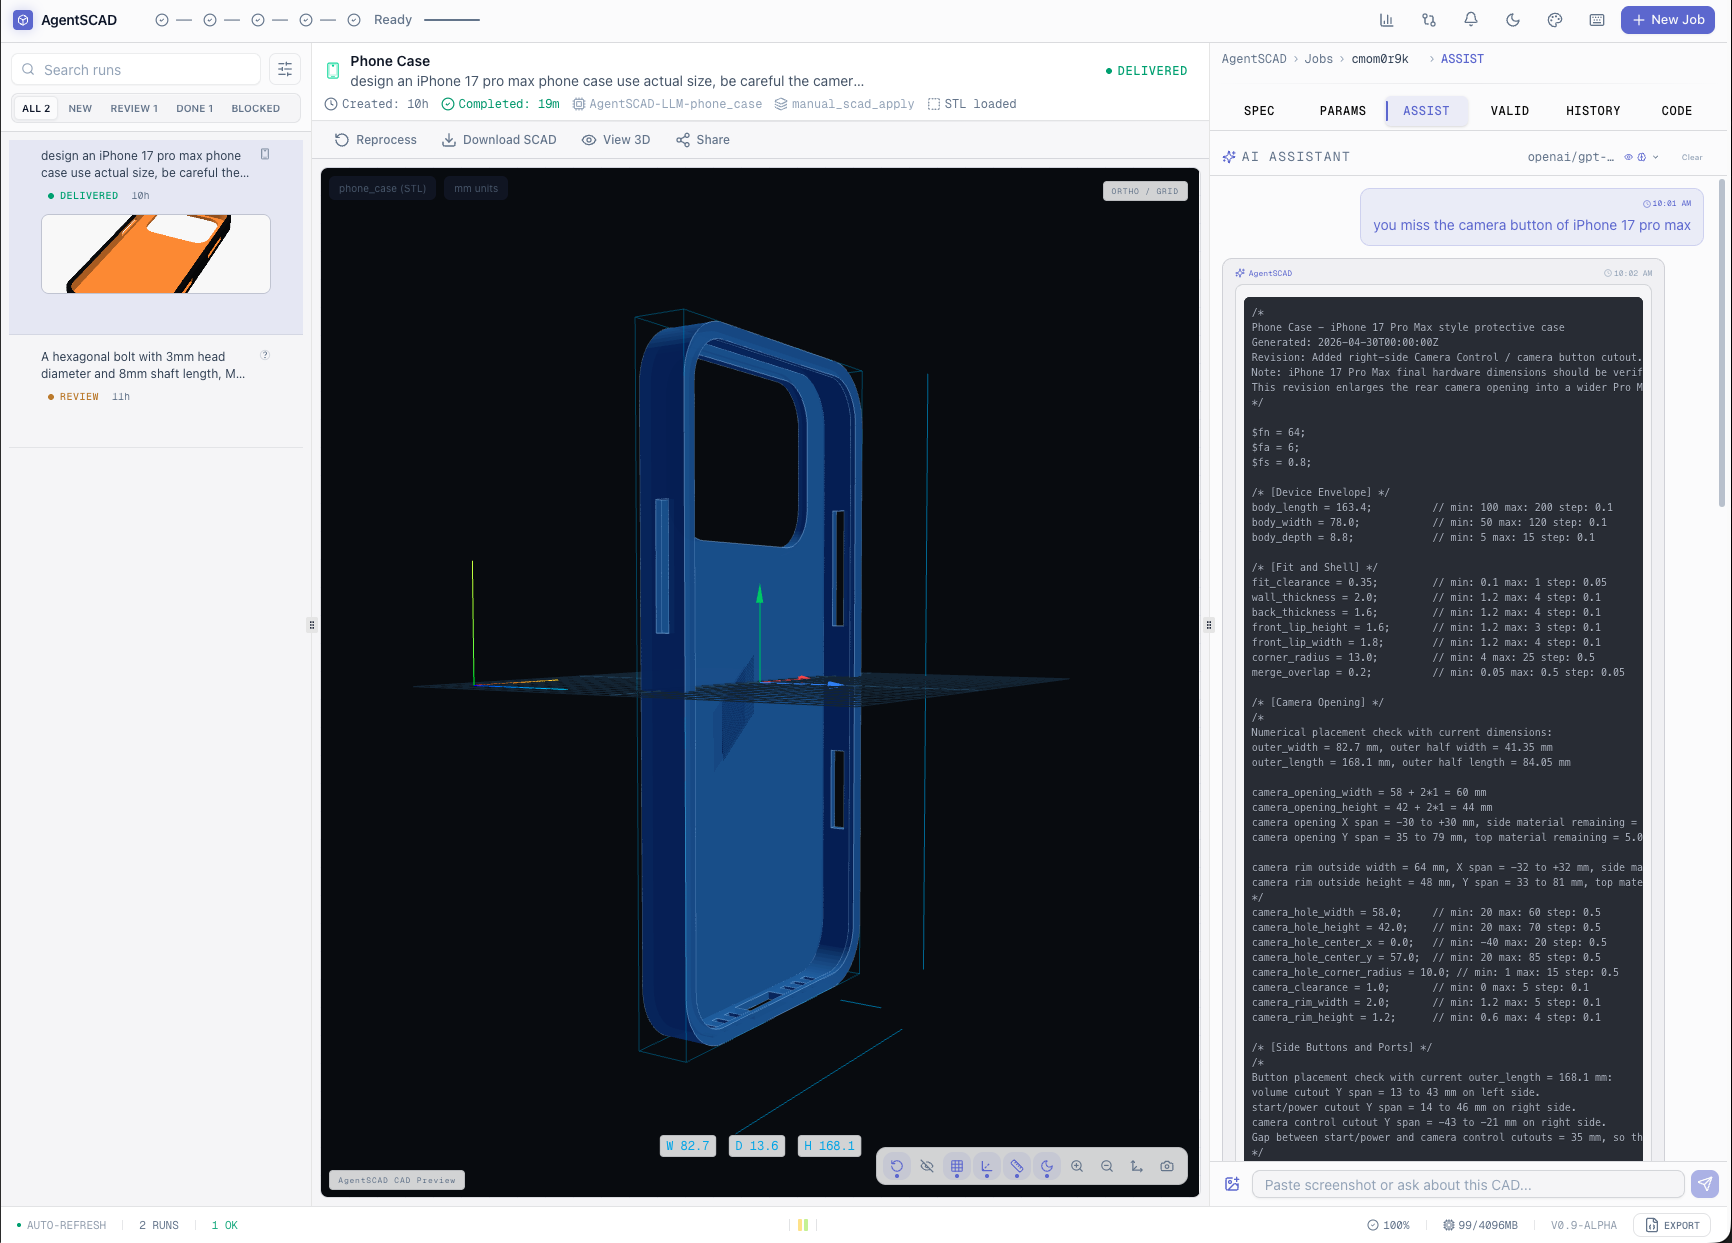Focus the Search runs field
The image size is (1732, 1243).
pos(136,69)
